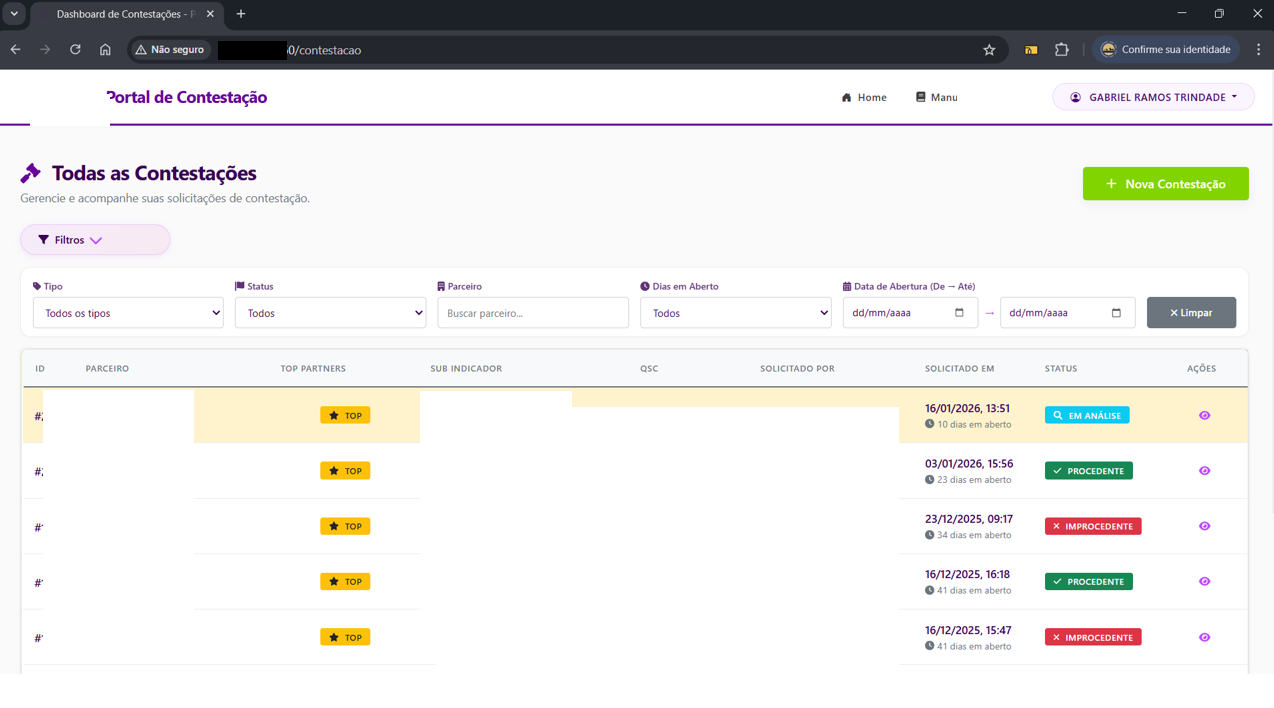Open the Dias em Aberto dropdown
This screenshot has width=1274, height=708.
point(735,312)
